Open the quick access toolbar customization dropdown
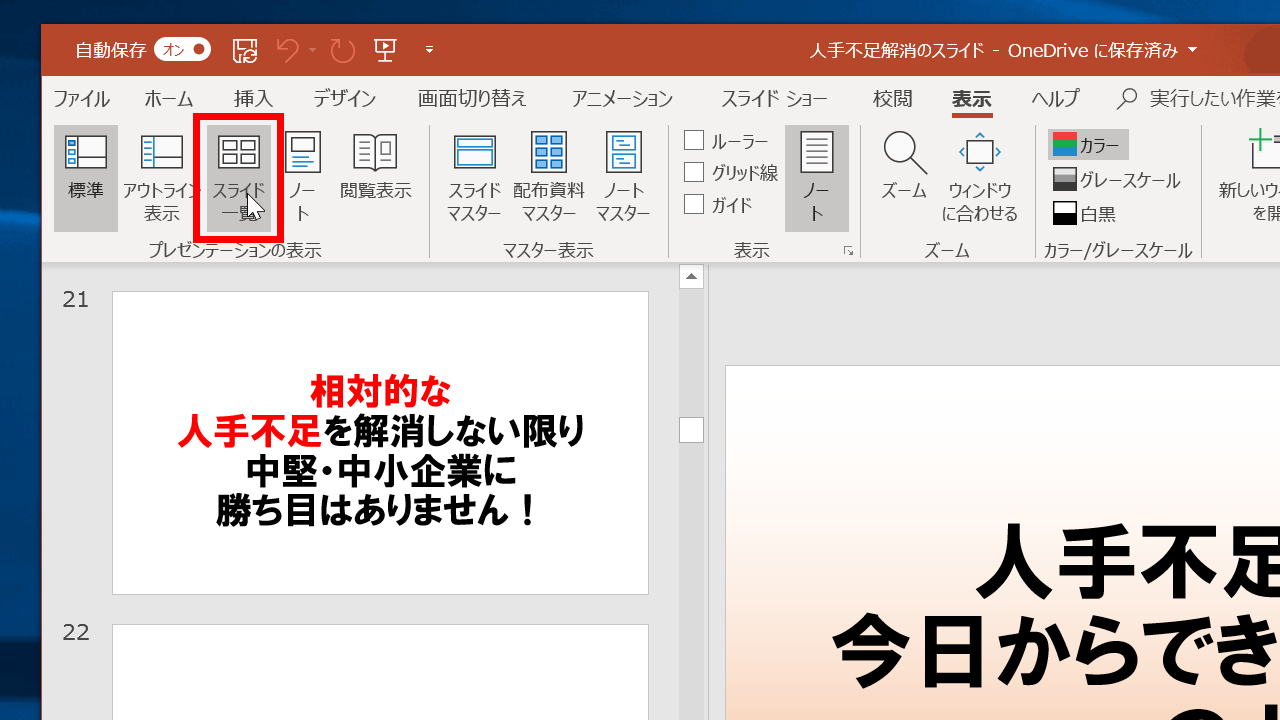The image size is (1280, 720). [429, 50]
